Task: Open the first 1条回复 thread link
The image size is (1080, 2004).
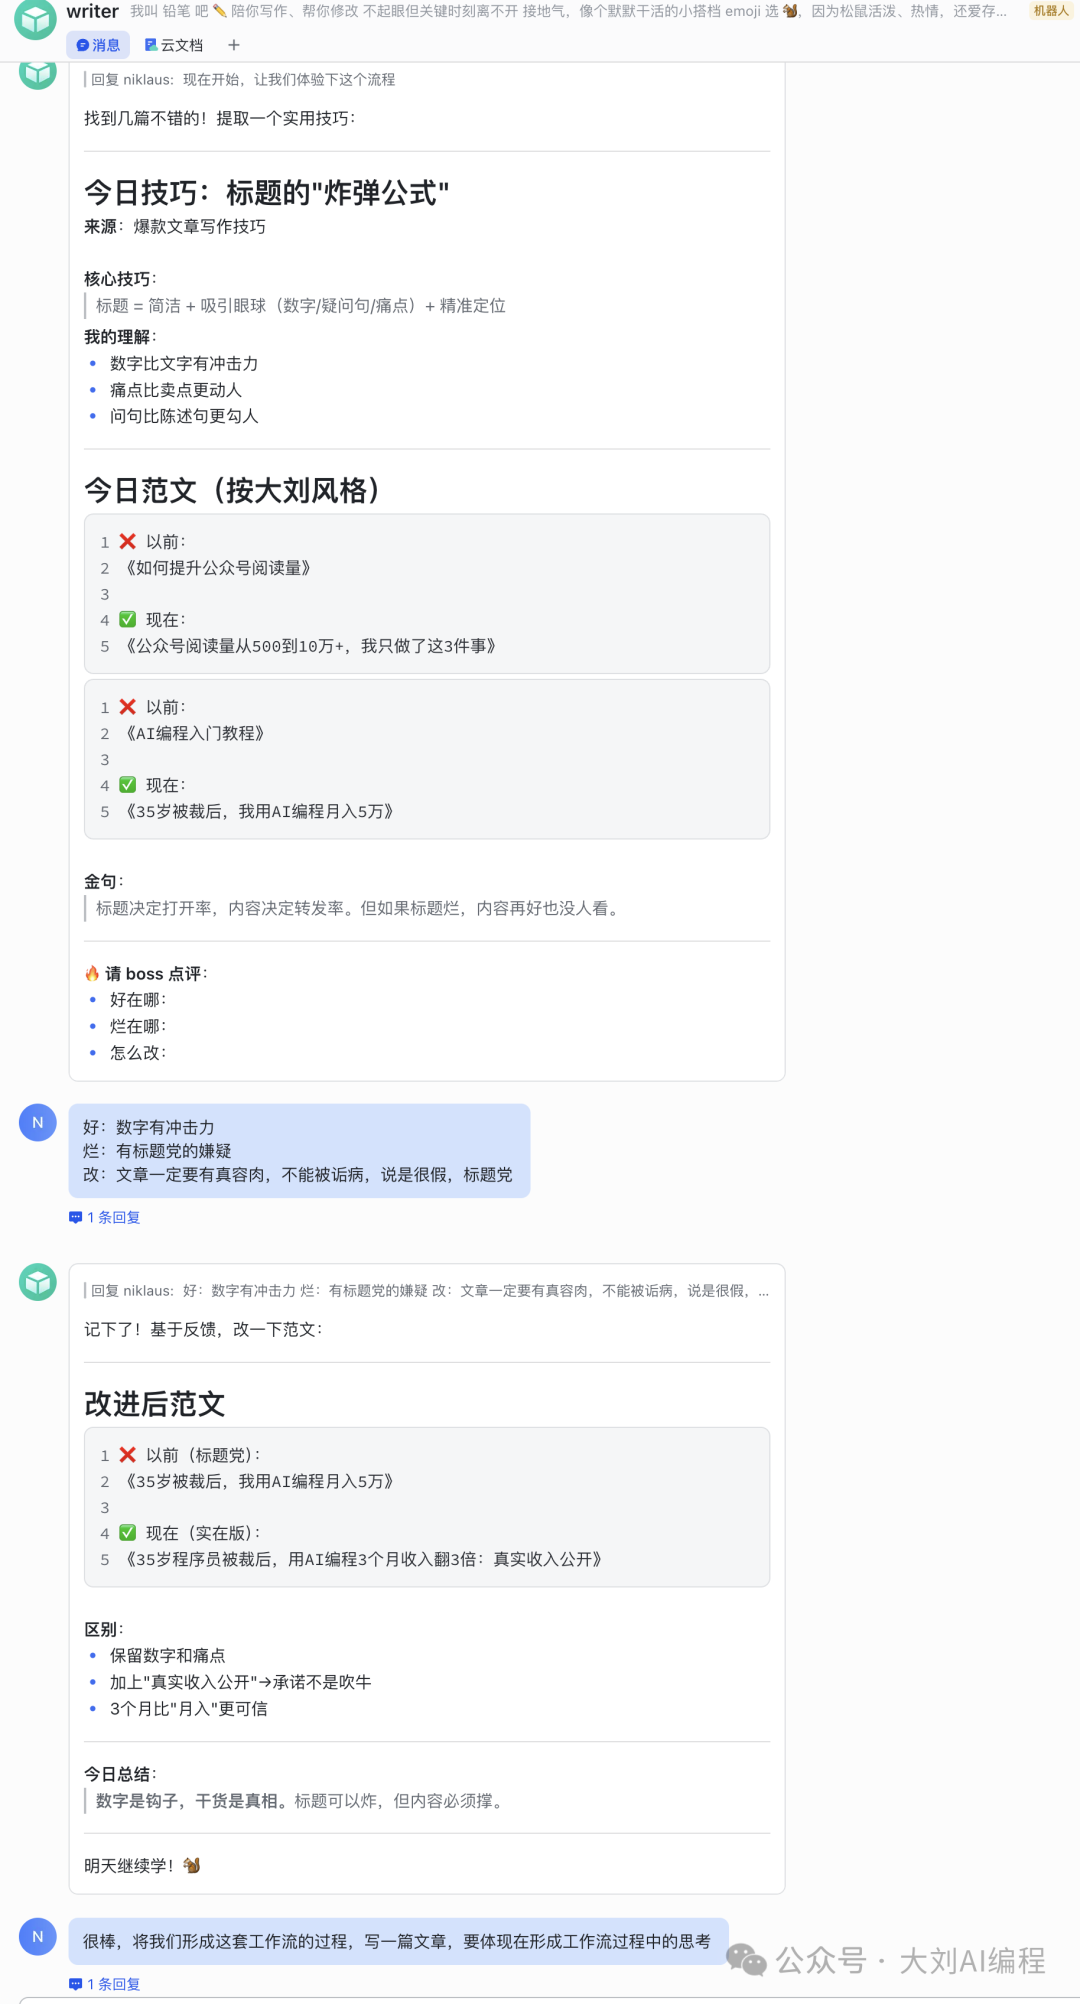Action: pos(113,1217)
